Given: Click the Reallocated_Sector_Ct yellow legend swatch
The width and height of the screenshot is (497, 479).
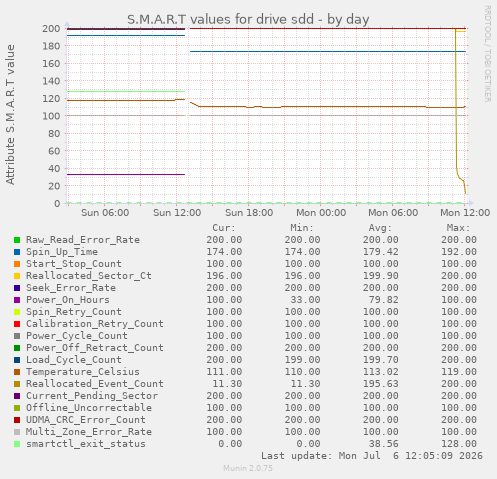Looking at the screenshot, I should coord(17,276).
